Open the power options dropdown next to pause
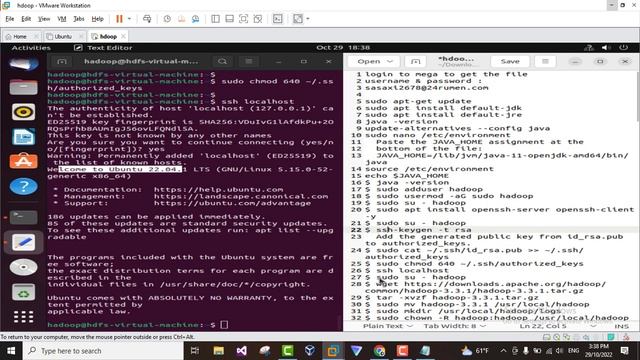 [129, 19]
